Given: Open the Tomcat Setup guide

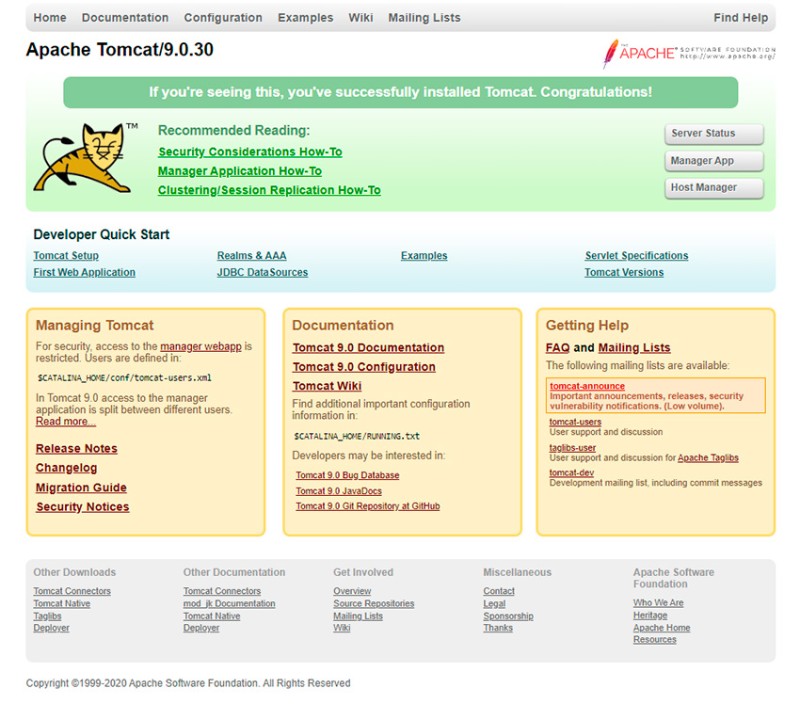Looking at the screenshot, I should [64, 255].
